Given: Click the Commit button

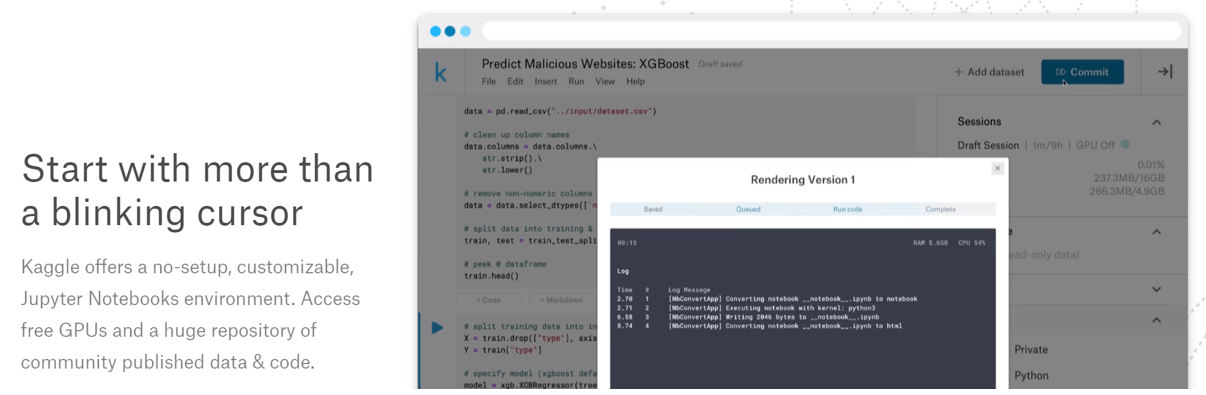Looking at the screenshot, I should [x=1082, y=72].
